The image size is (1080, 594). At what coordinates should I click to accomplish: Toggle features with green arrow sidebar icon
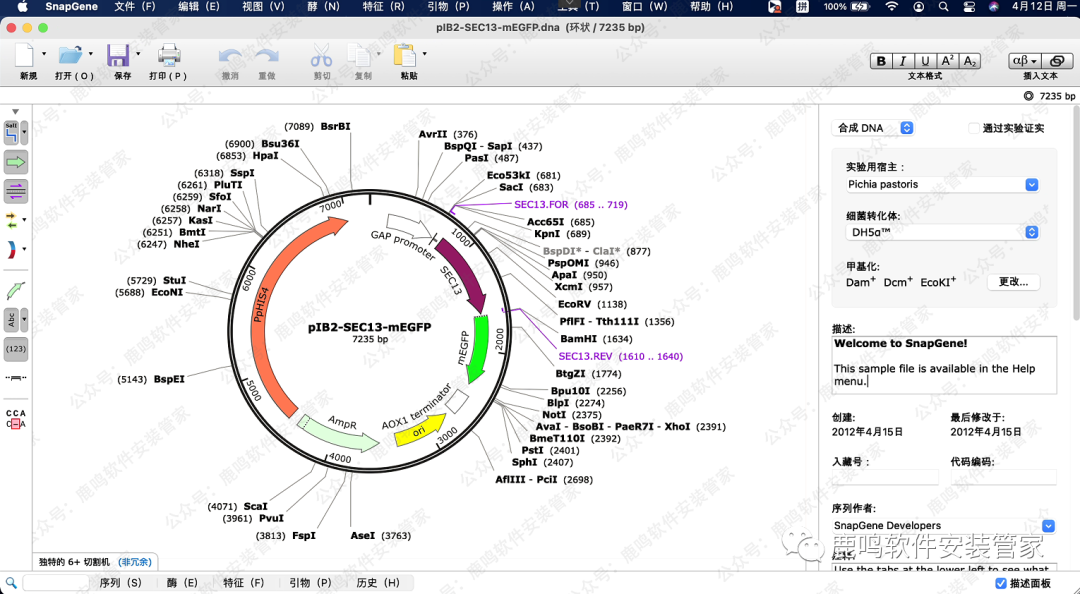pos(16,162)
